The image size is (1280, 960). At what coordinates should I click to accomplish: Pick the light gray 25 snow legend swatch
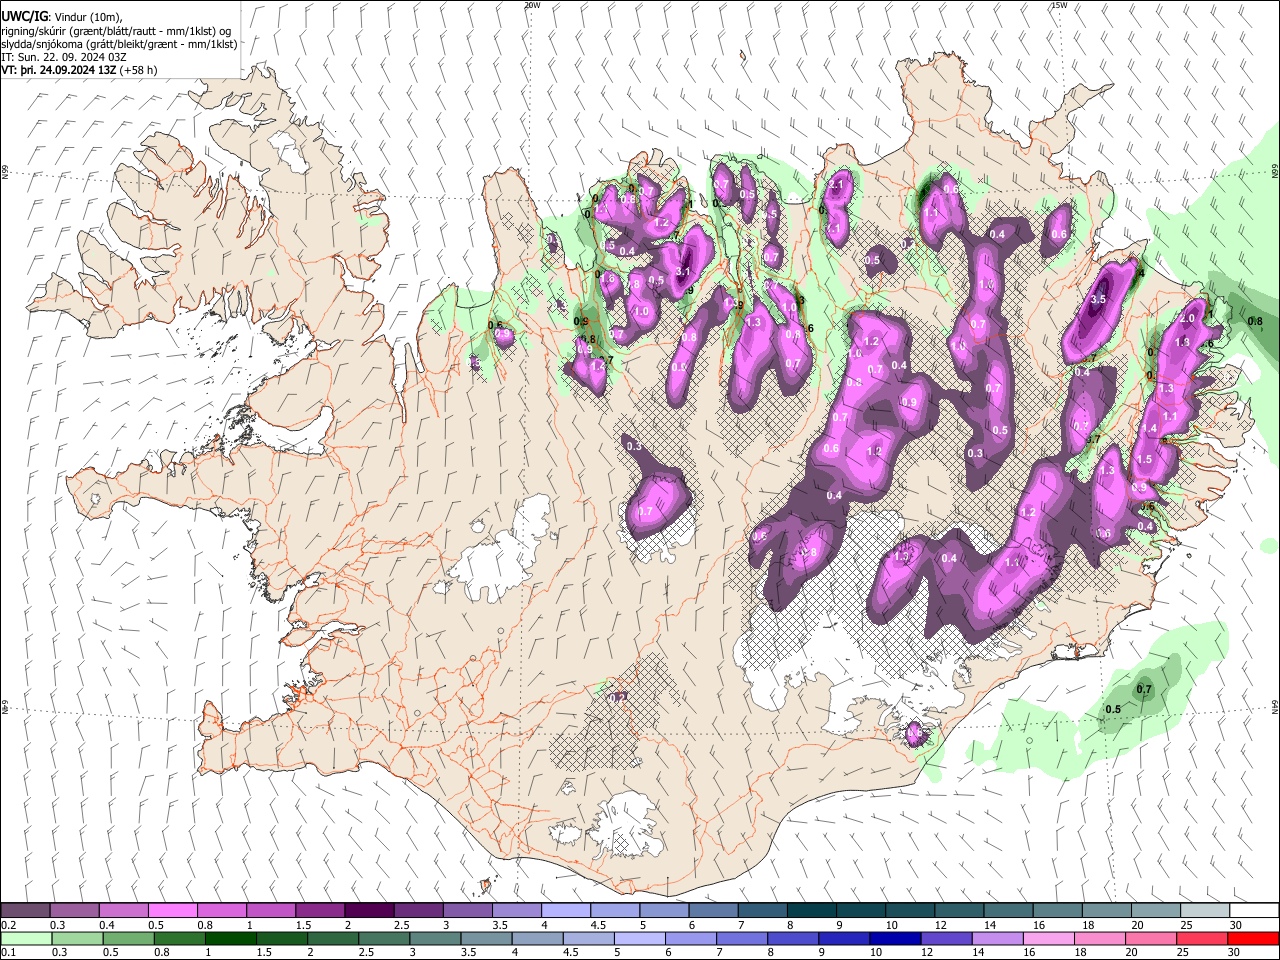(1204, 910)
